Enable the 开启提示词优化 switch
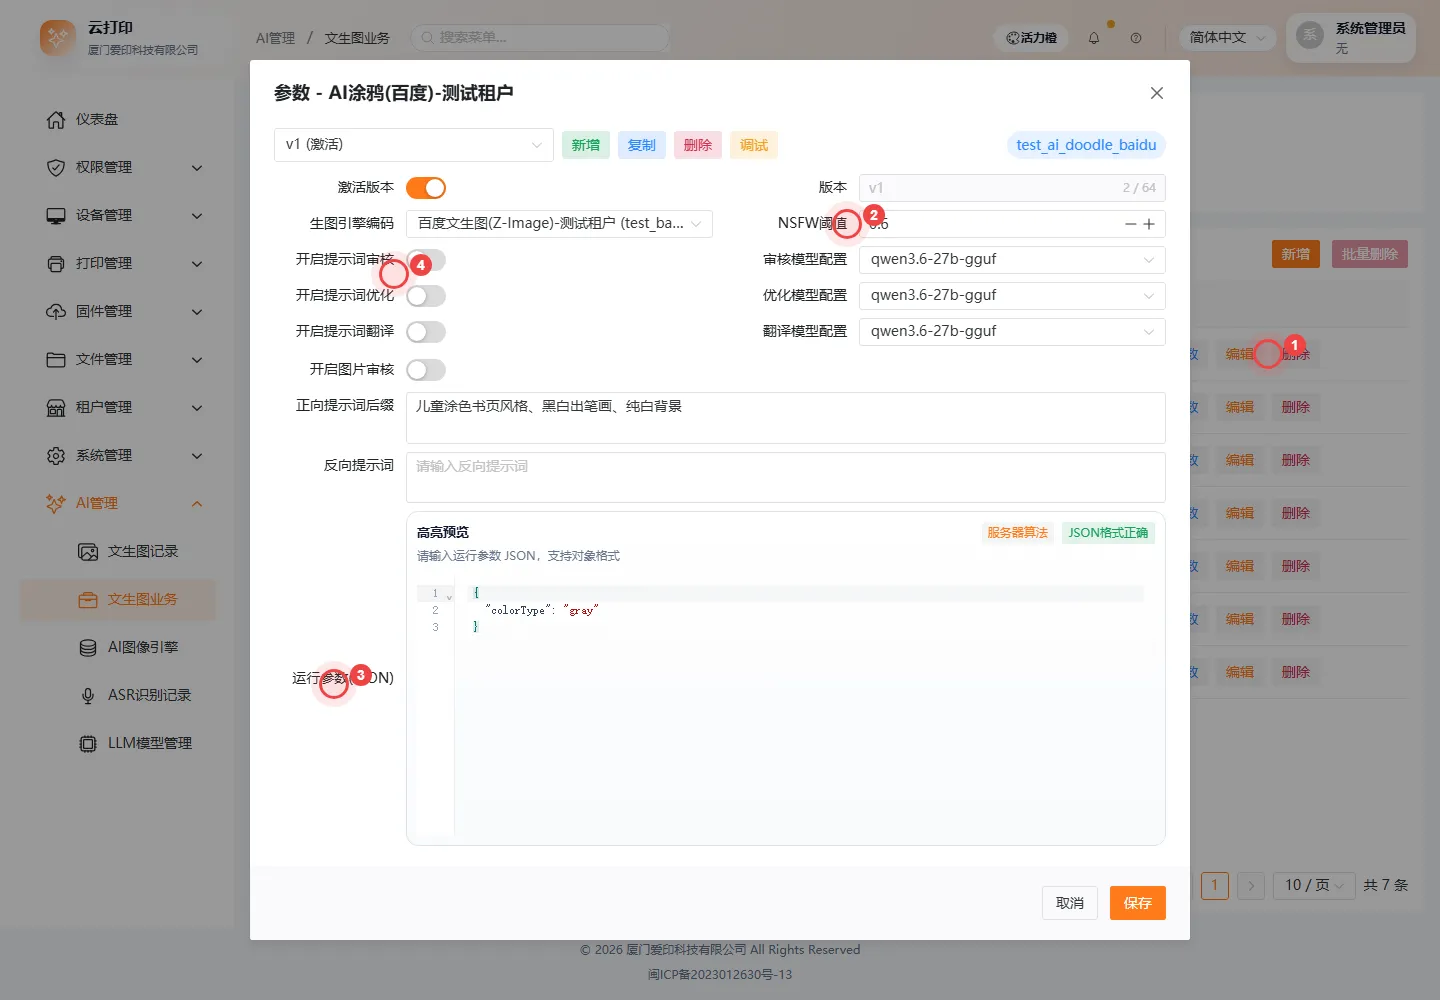 pyautogui.click(x=426, y=296)
